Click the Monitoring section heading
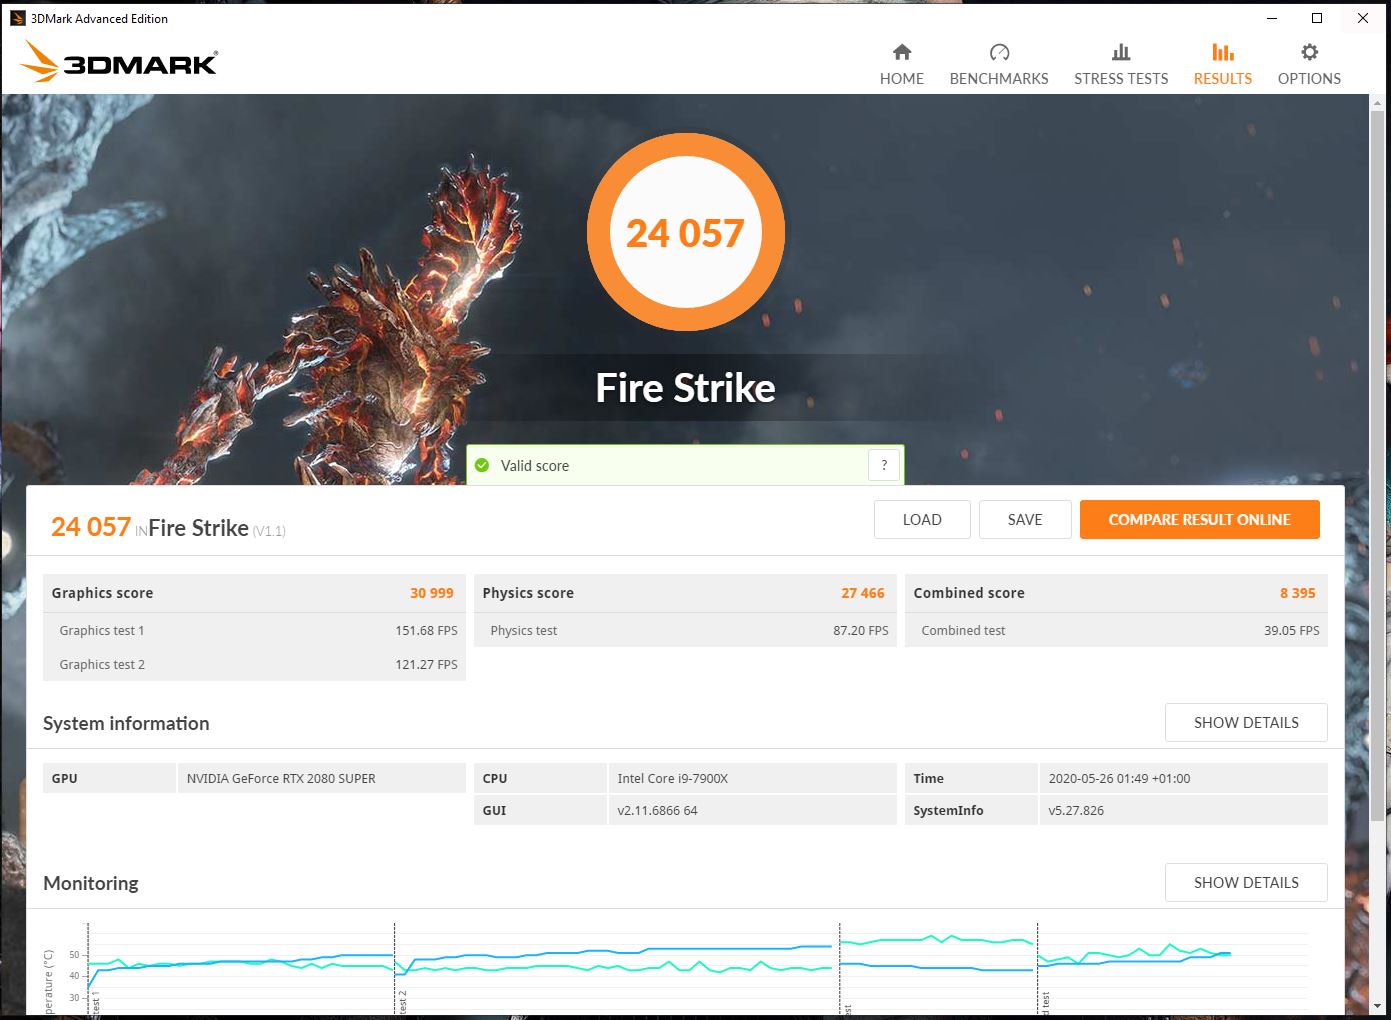 (x=91, y=883)
